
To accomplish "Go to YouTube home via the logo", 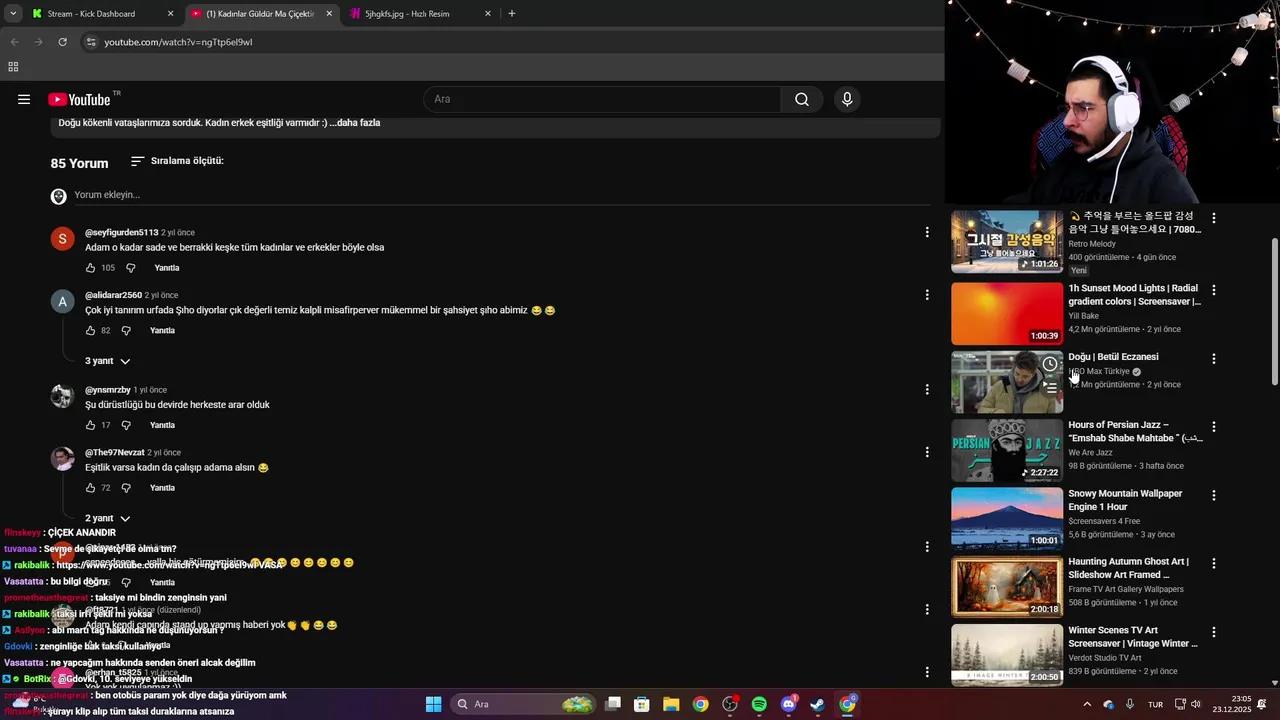I will pyautogui.click(x=79, y=99).
